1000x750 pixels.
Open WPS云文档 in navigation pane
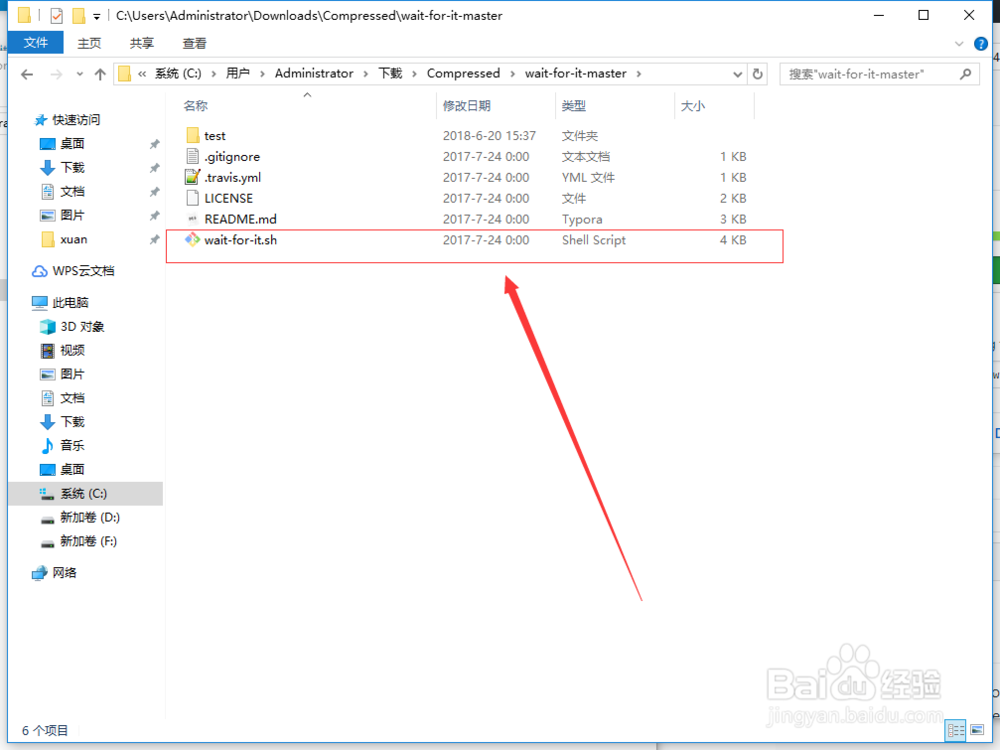click(x=83, y=271)
